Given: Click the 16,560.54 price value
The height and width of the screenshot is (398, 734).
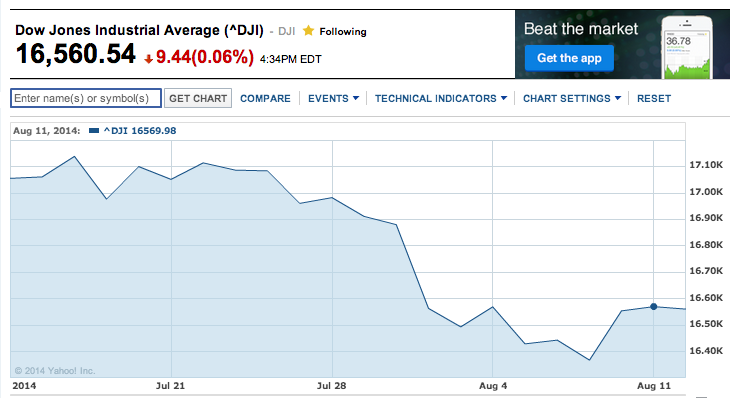Looking at the screenshot, I should 75,53.
